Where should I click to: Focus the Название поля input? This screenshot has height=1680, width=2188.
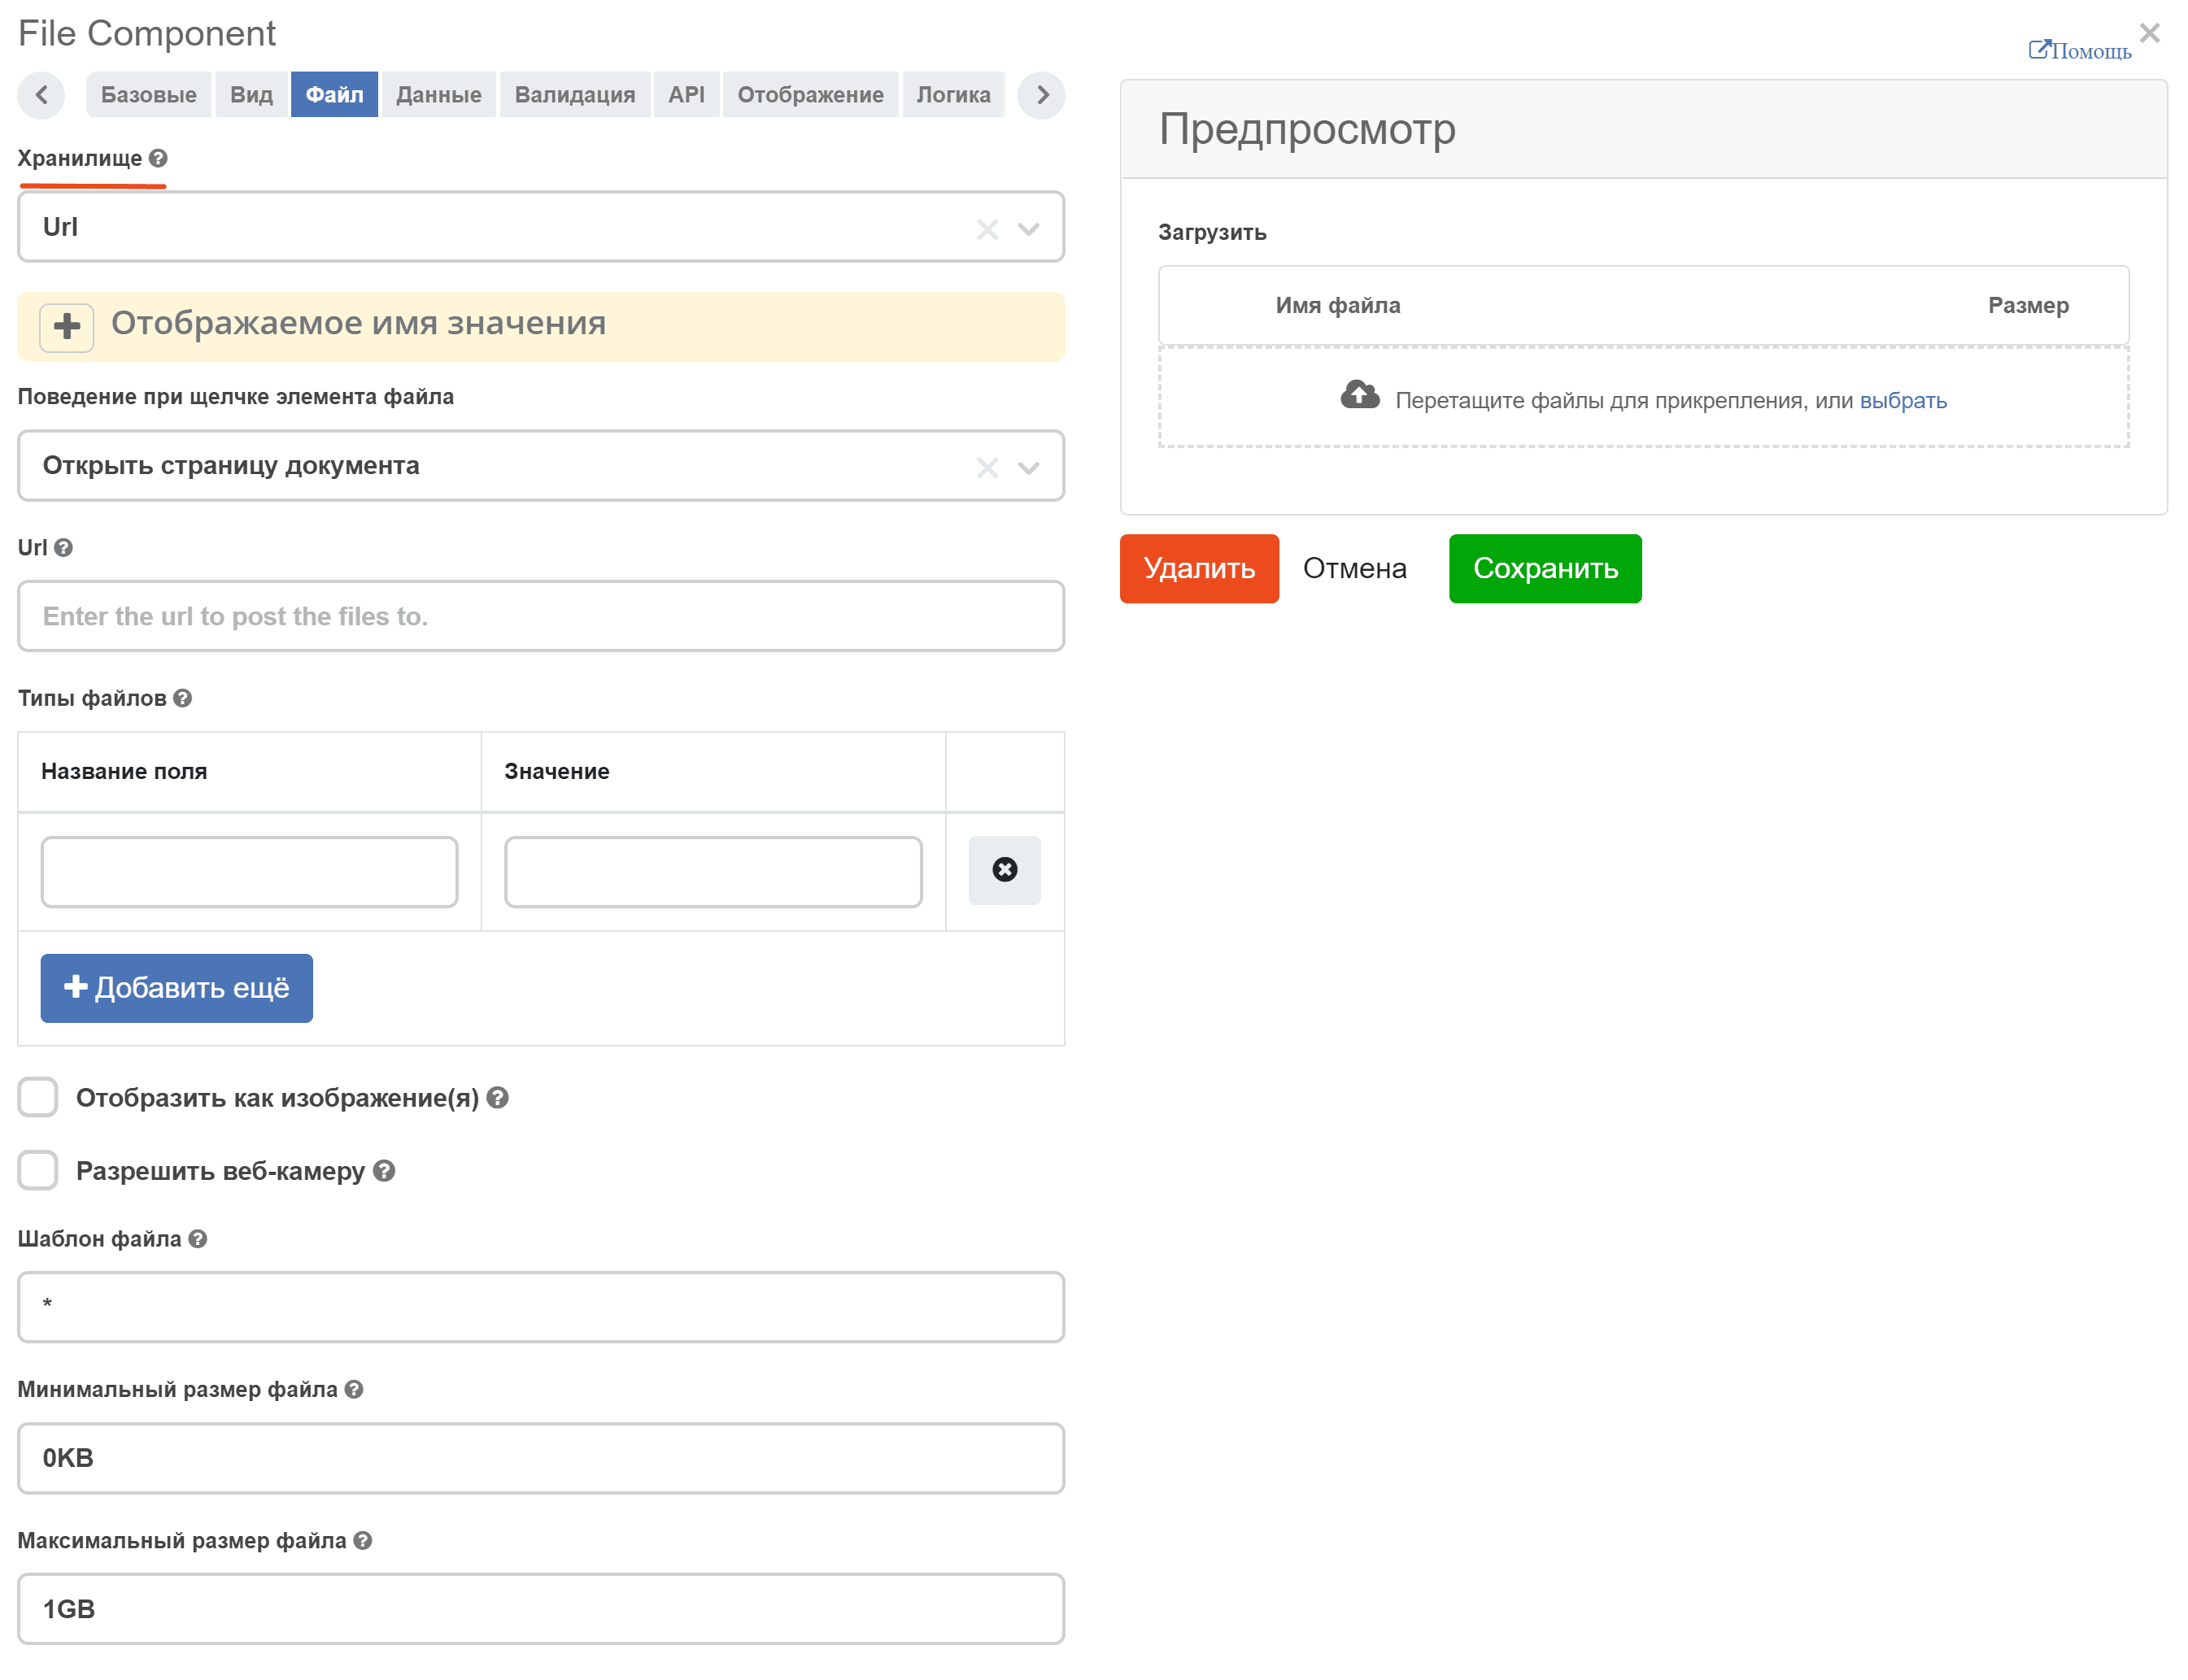tap(249, 872)
